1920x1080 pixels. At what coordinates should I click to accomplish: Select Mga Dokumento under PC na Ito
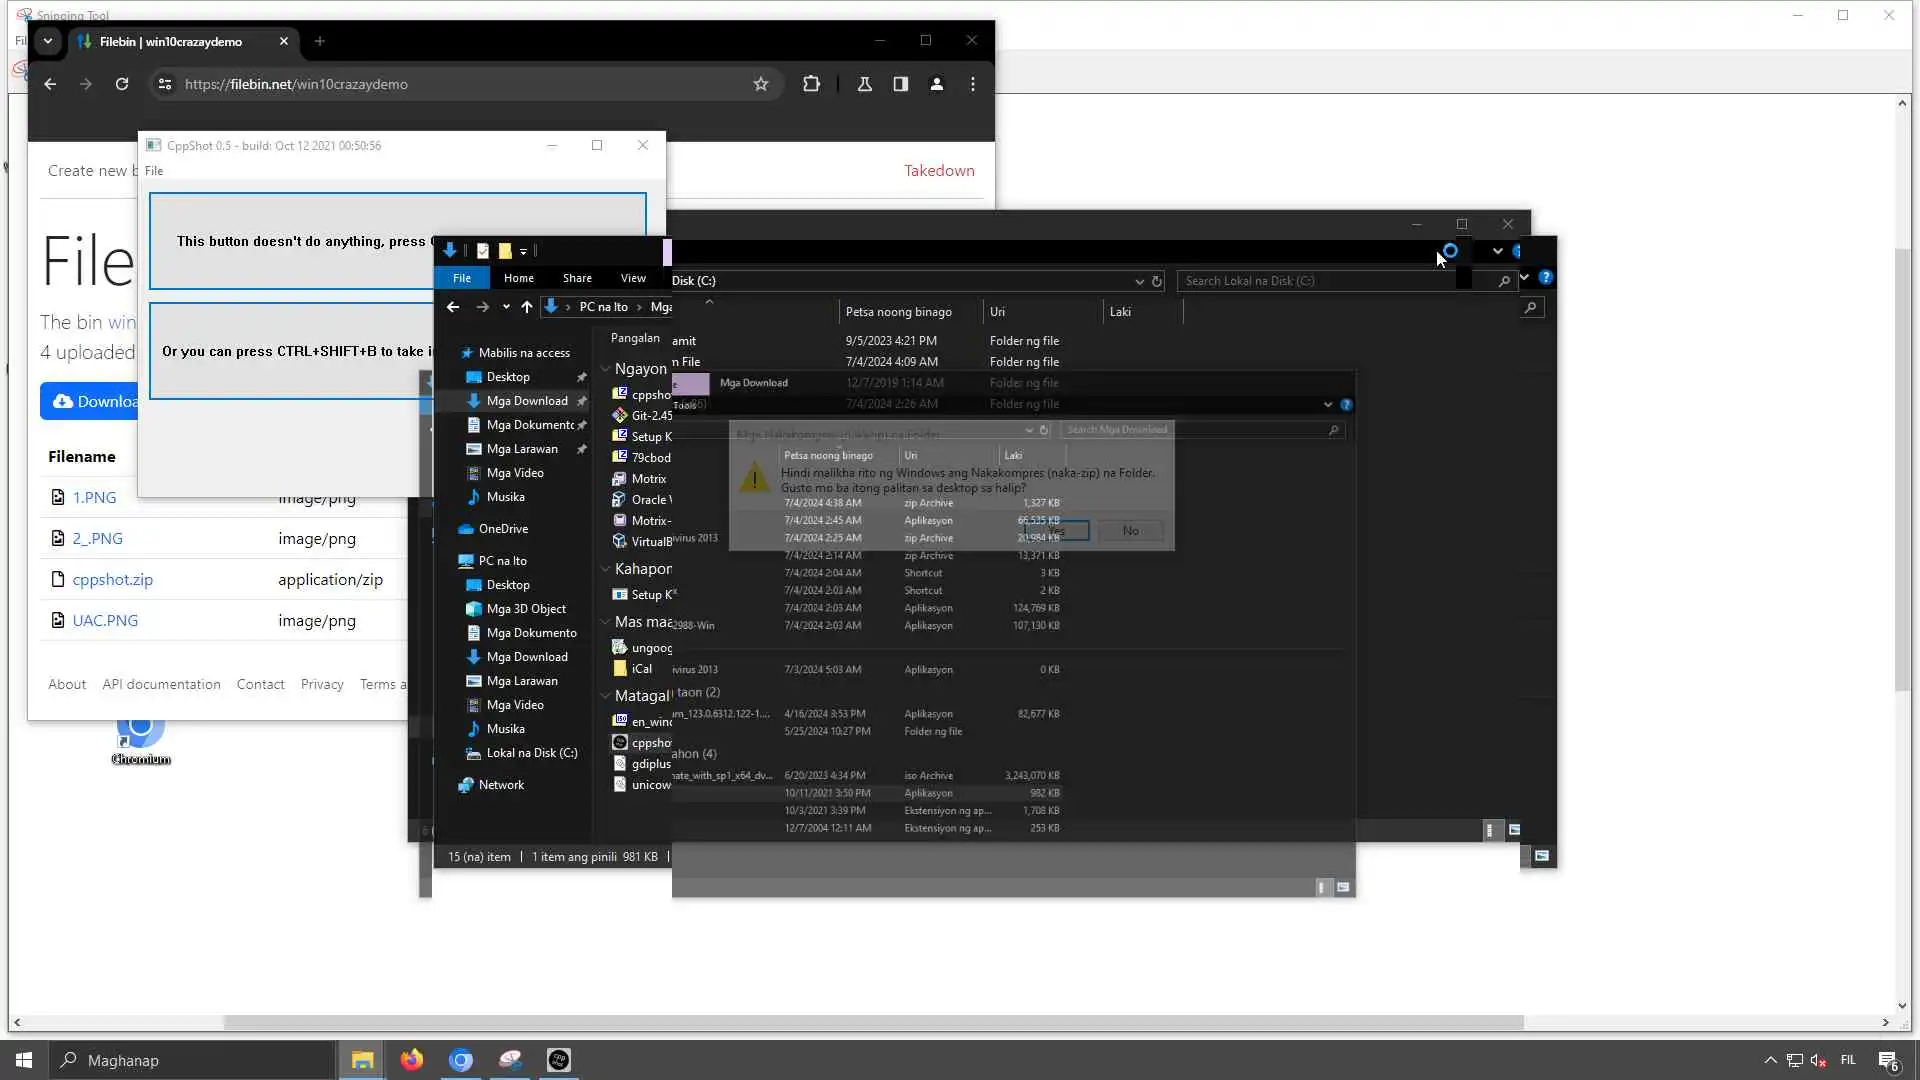click(x=531, y=633)
